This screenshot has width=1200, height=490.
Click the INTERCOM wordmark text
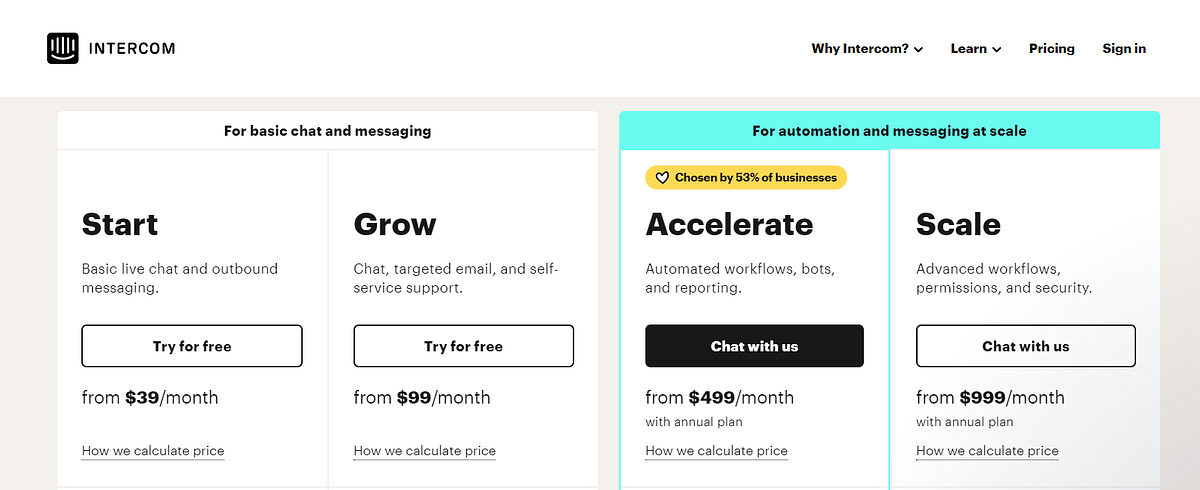133,48
